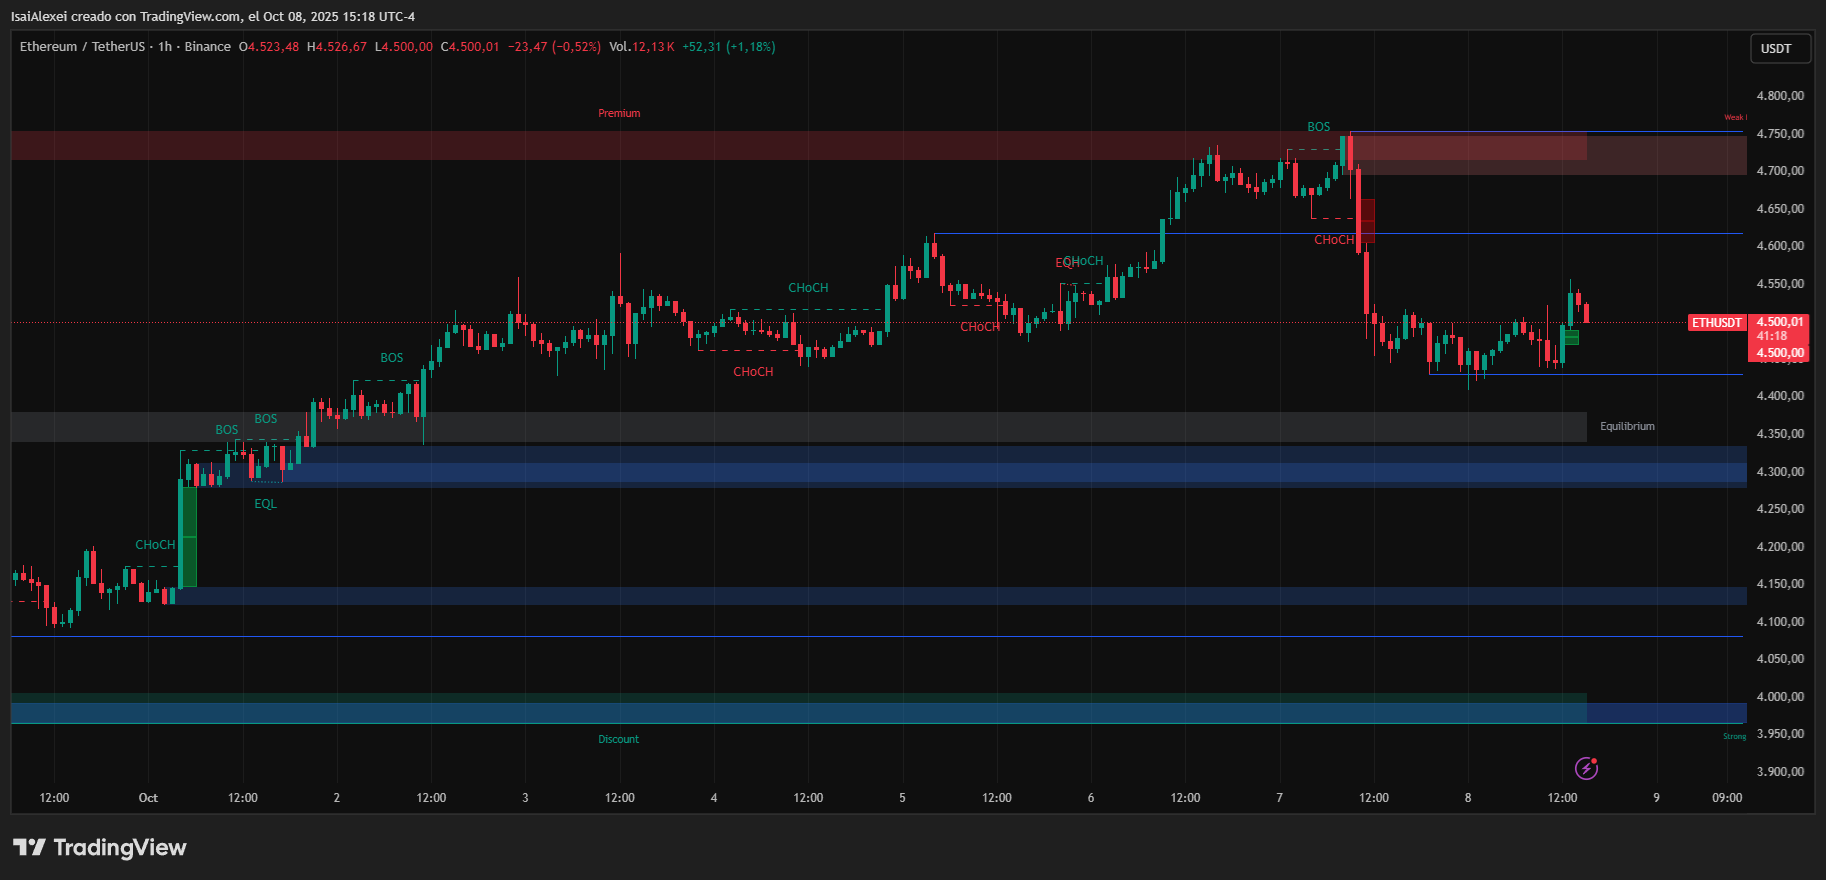
Task: Click the red ETHUSDT symbol tag
Action: (x=1716, y=323)
